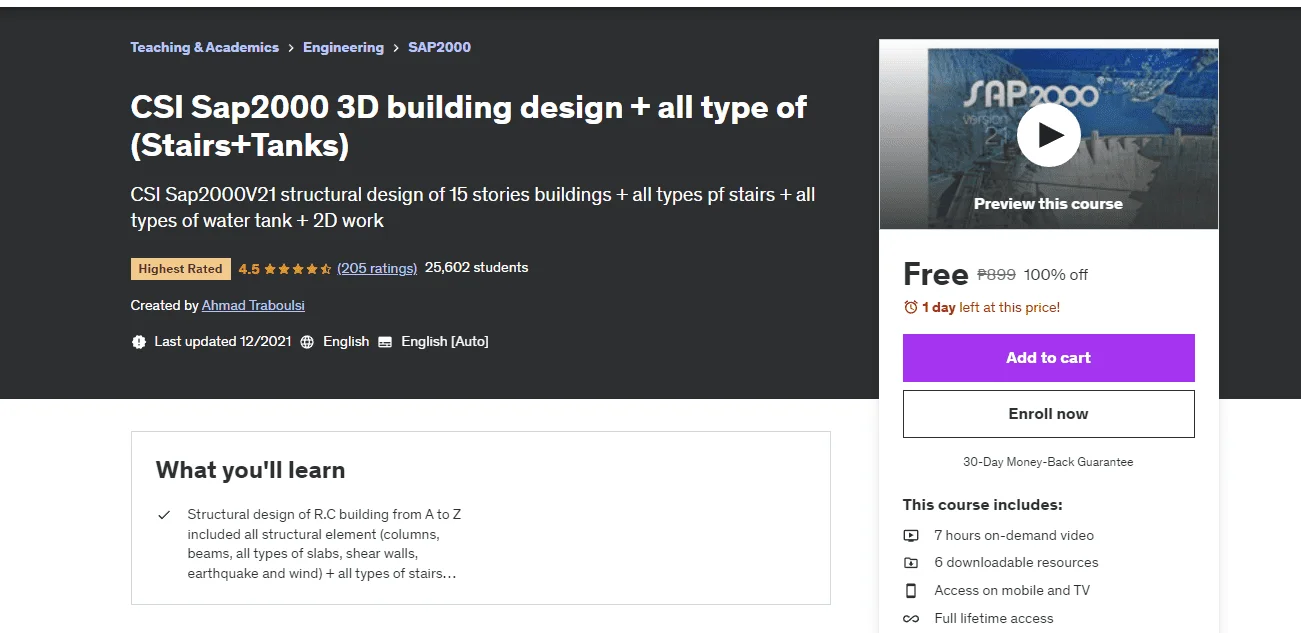Open the Engineering breadcrumb link
Screen dimensions: 1301x633
343,47
